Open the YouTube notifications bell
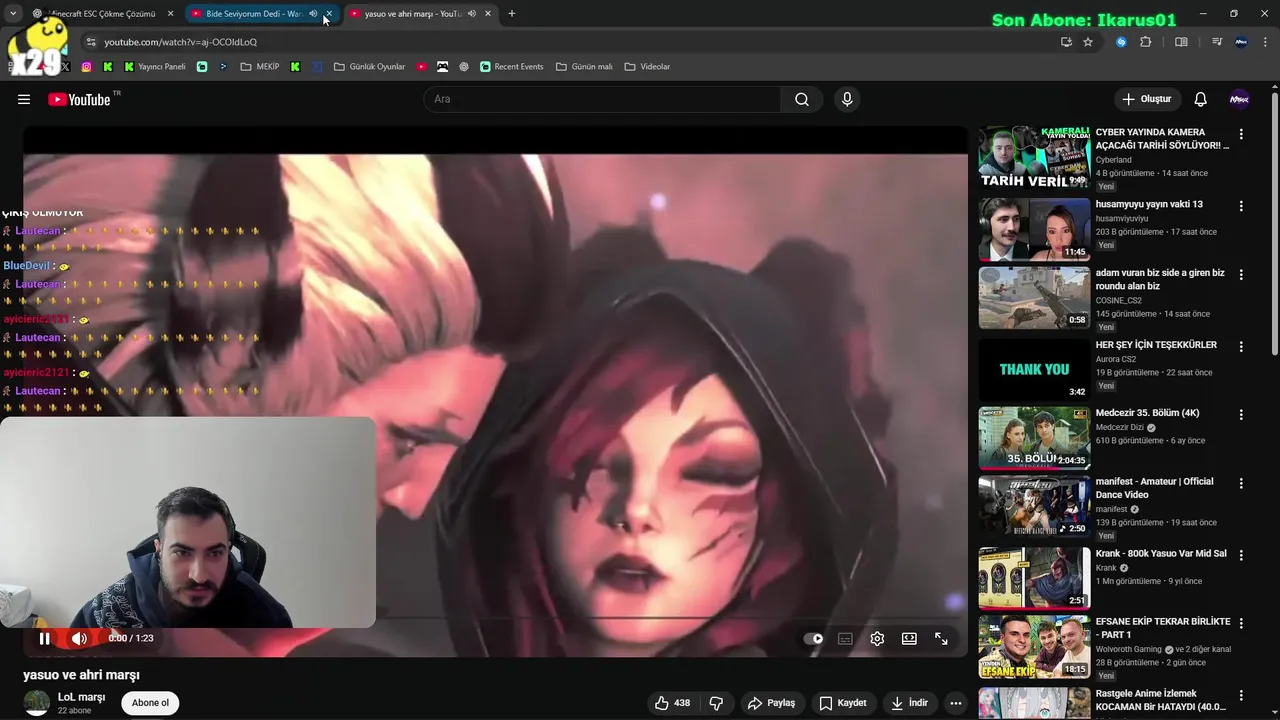 tap(1201, 99)
